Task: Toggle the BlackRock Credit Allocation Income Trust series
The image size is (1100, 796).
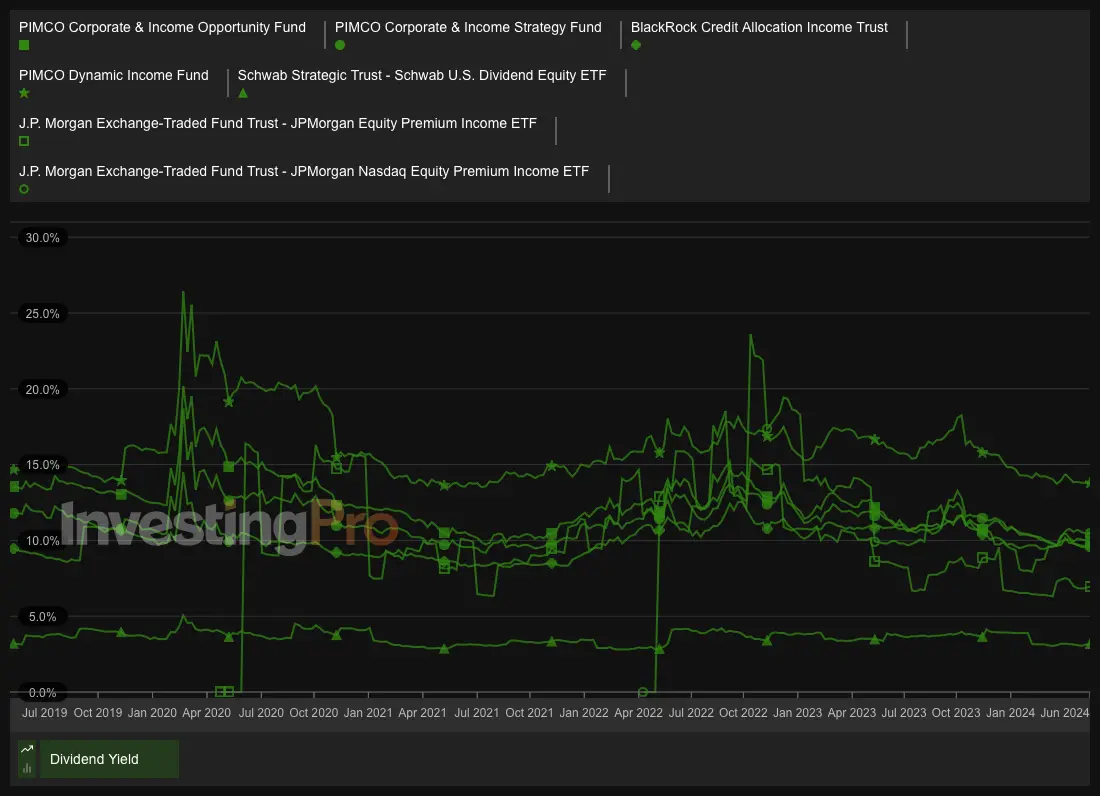Action: pyautogui.click(x=759, y=27)
